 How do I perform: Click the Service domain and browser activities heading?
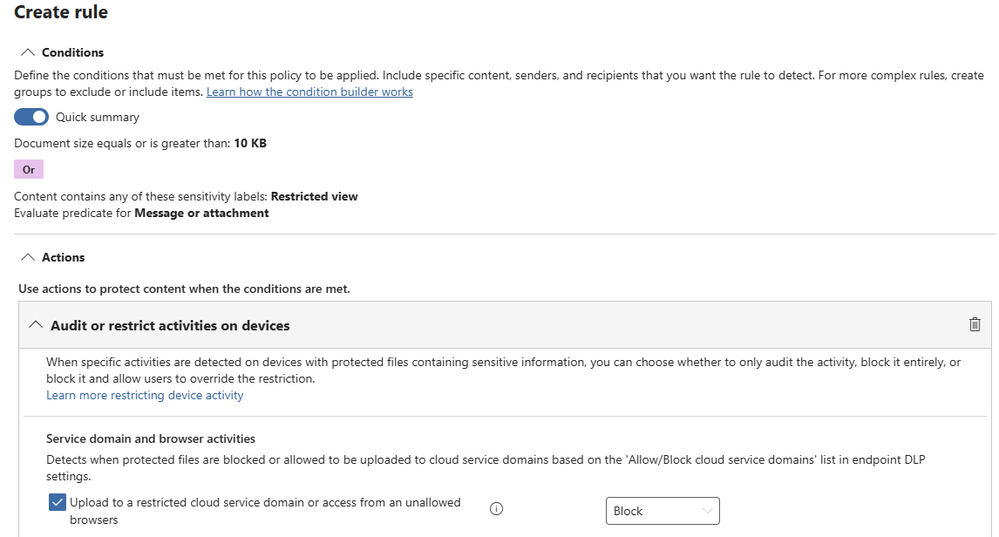[x=150, y=439]
